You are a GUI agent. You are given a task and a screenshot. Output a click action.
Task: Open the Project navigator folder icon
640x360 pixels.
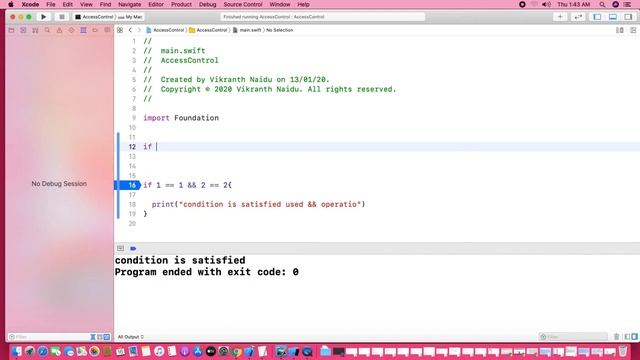click(11, 30)
